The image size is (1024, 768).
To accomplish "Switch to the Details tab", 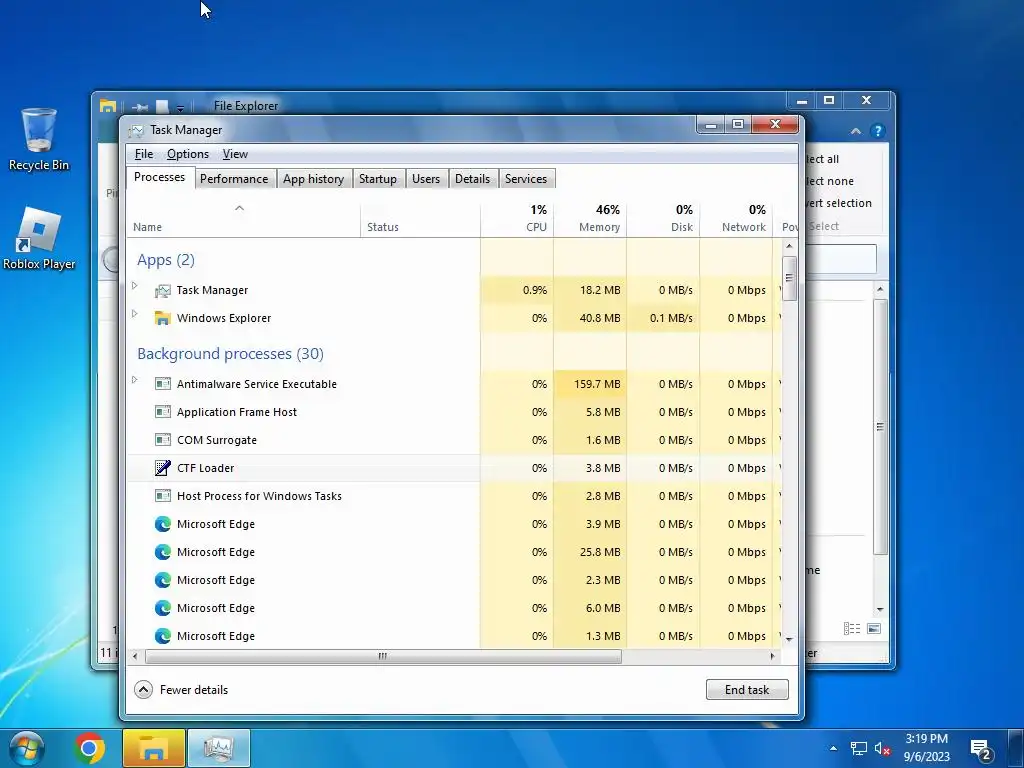I will pos(472,179).
